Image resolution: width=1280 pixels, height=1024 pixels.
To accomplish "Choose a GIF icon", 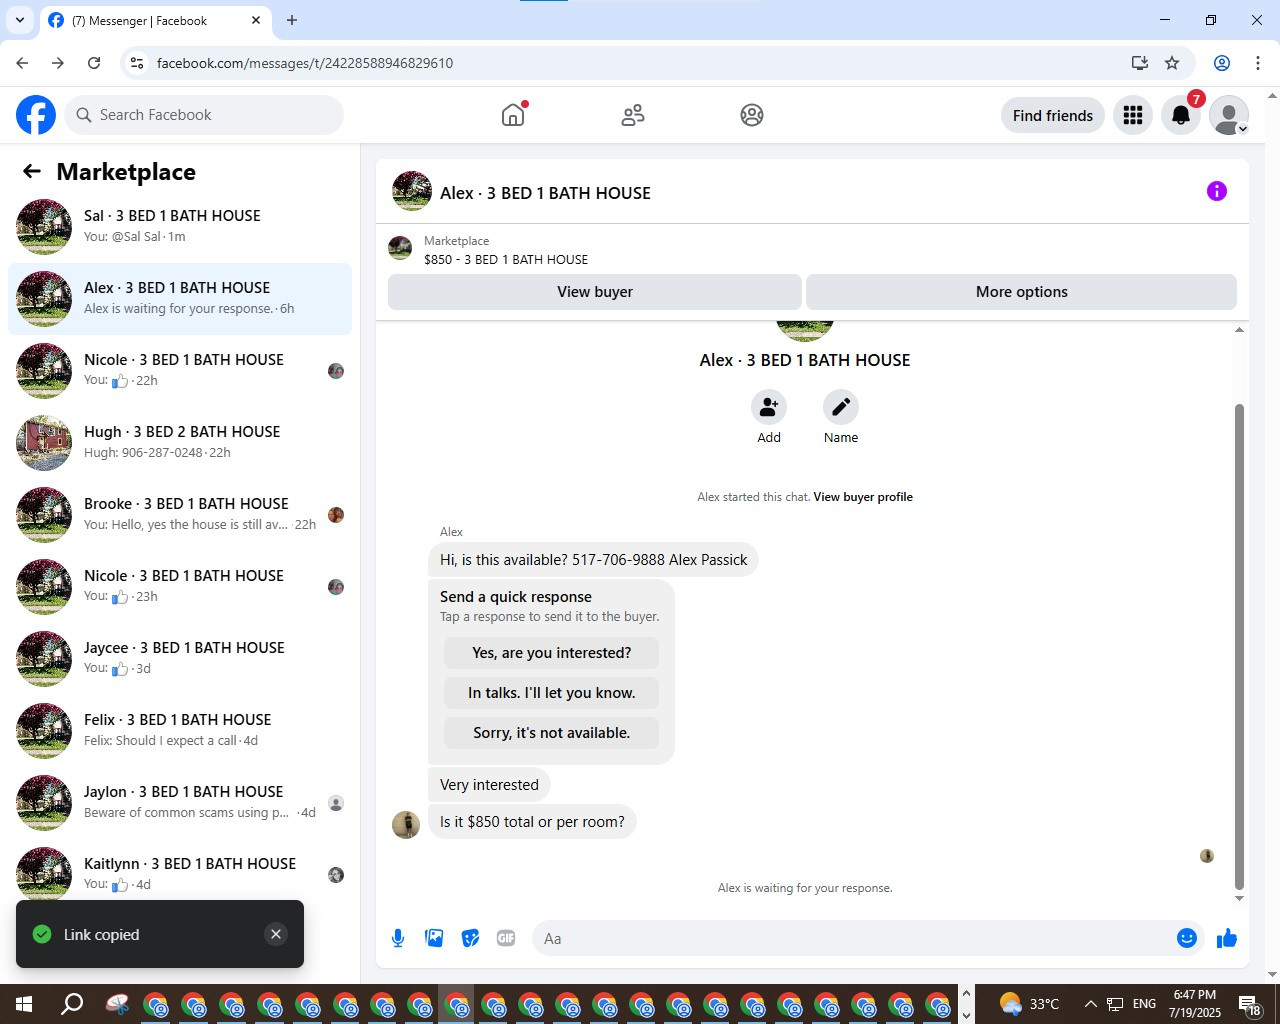I will click(506, 938).
